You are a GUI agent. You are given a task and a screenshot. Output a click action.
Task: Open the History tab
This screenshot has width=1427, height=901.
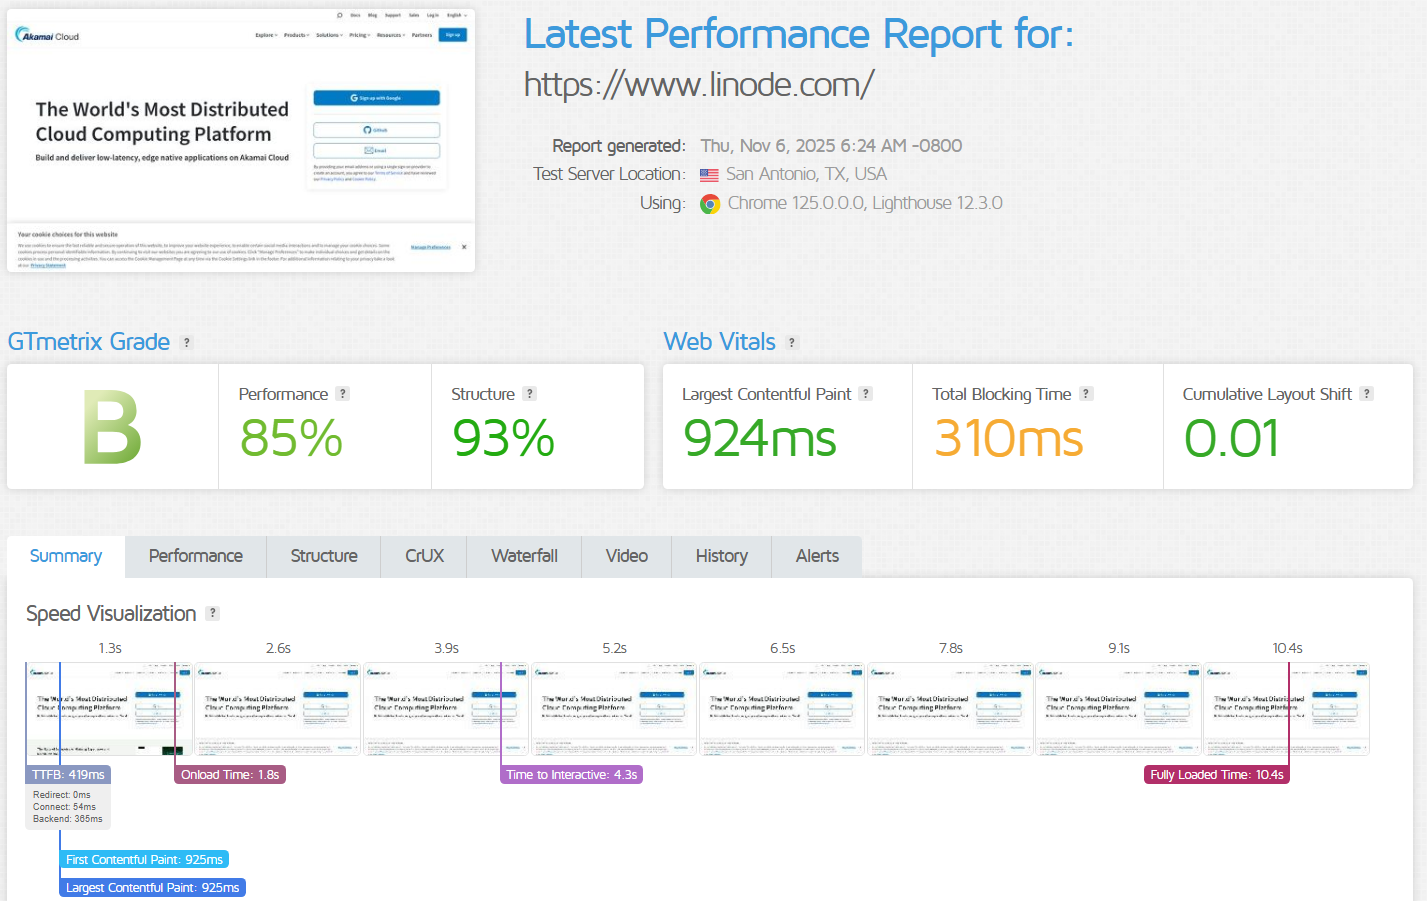pyautogui.click(x=722, y=556)
